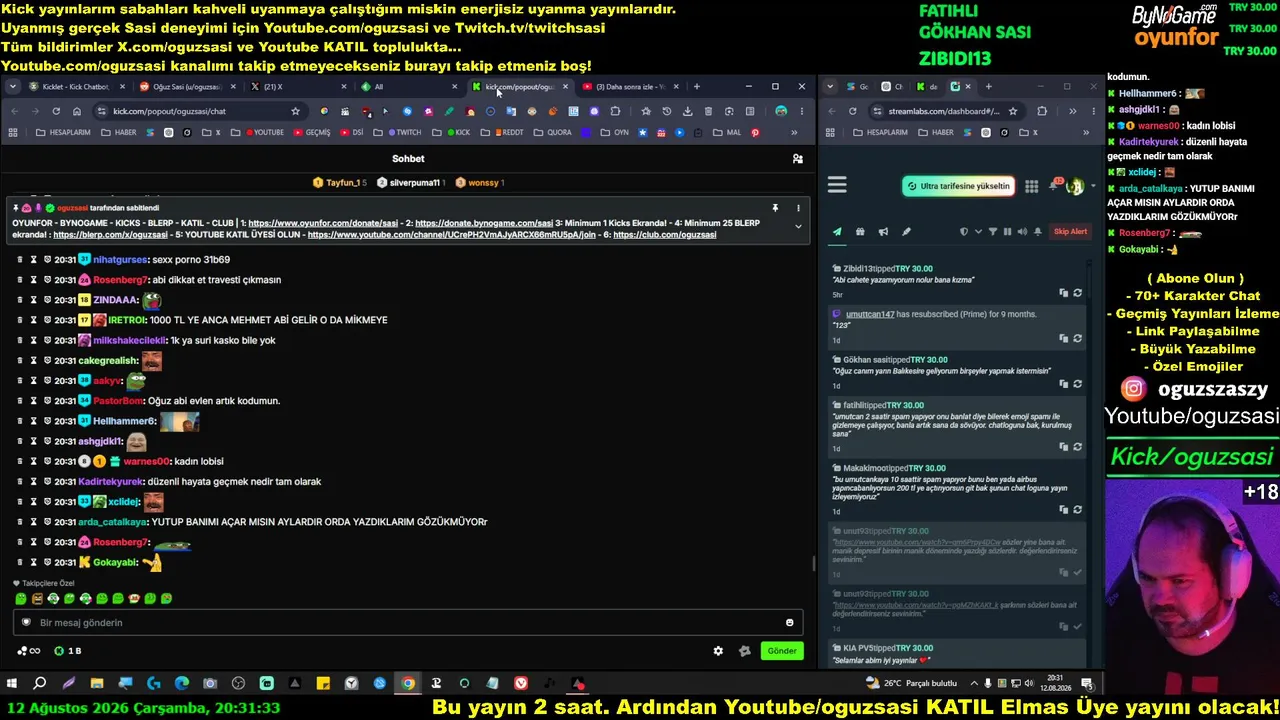Open the Streamlabs apps grid

click(x=1031, y=186)
